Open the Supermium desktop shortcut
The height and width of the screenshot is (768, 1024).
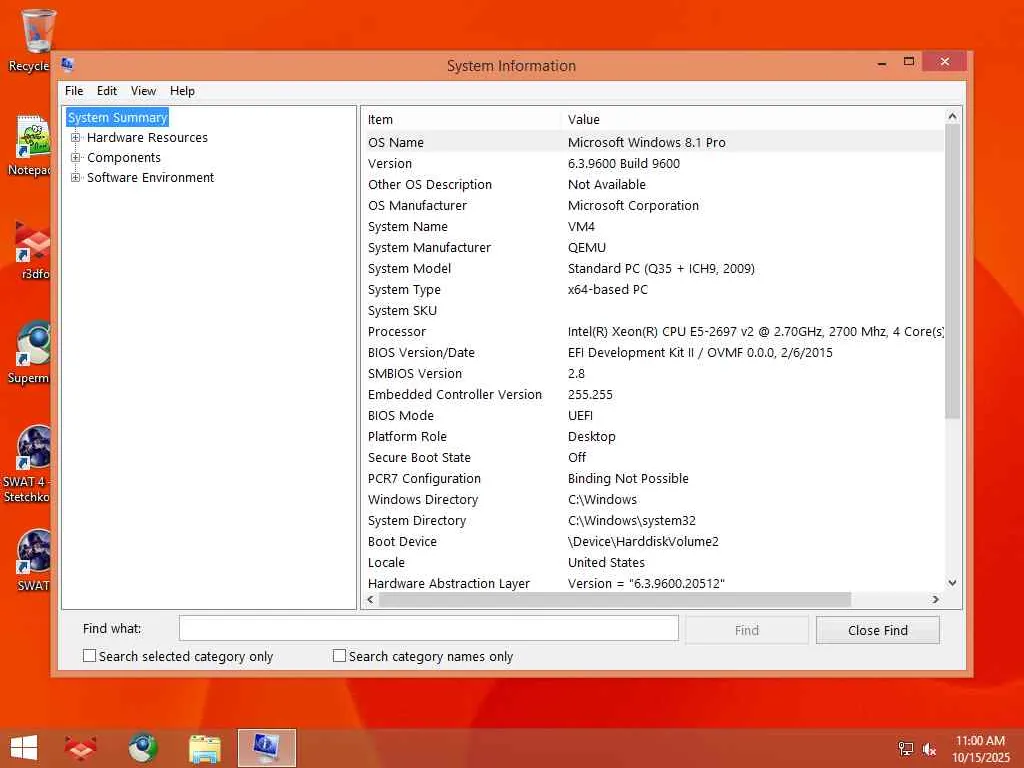(x=31, y=353)
